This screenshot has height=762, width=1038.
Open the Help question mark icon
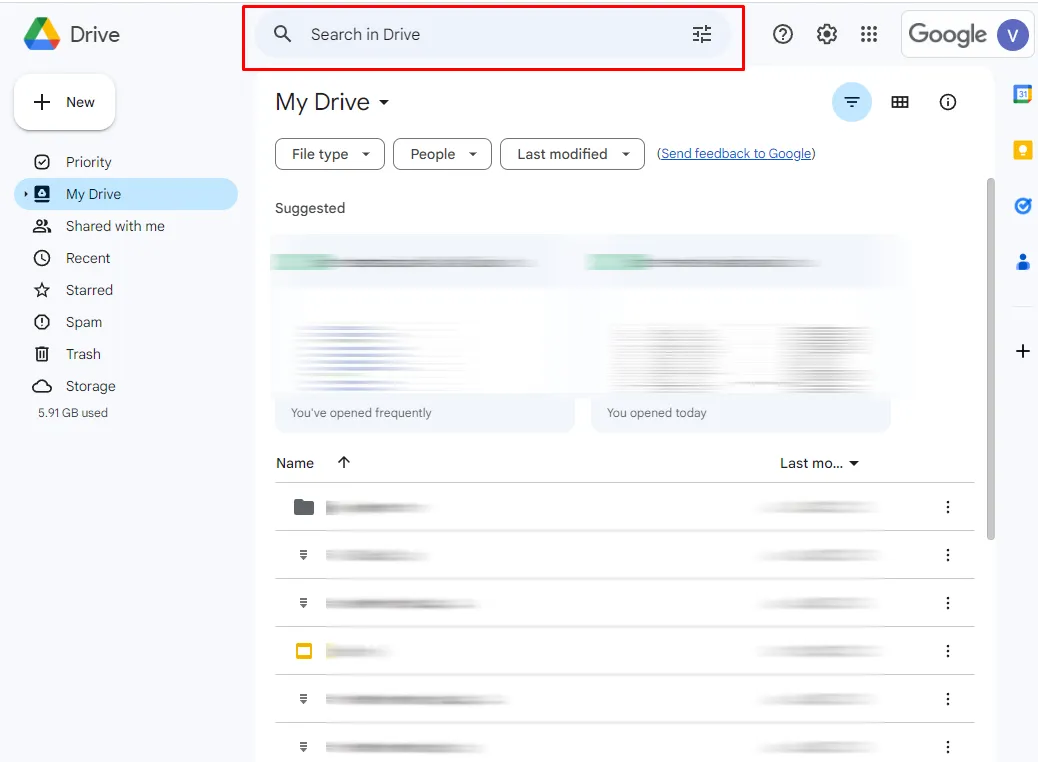783,34
